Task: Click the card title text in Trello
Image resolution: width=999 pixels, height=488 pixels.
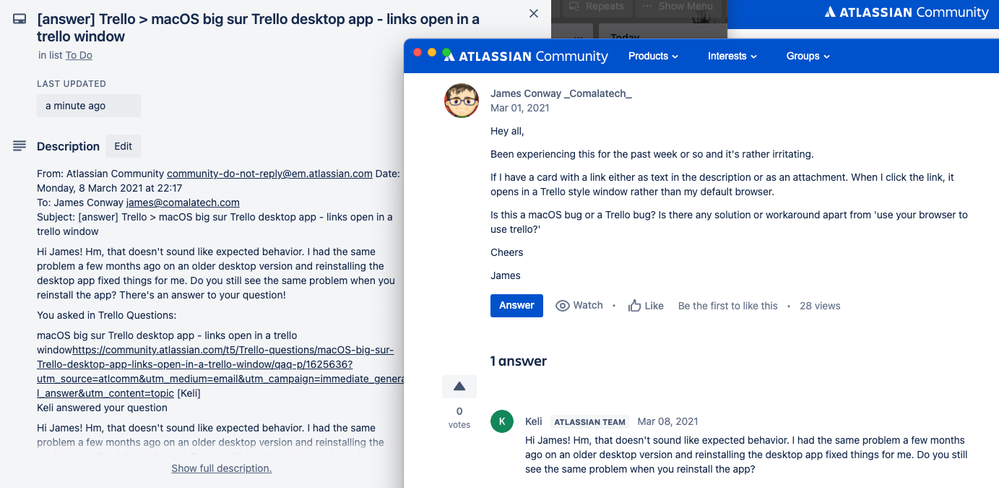Action: pyautogui.click(x=258, y=27)
